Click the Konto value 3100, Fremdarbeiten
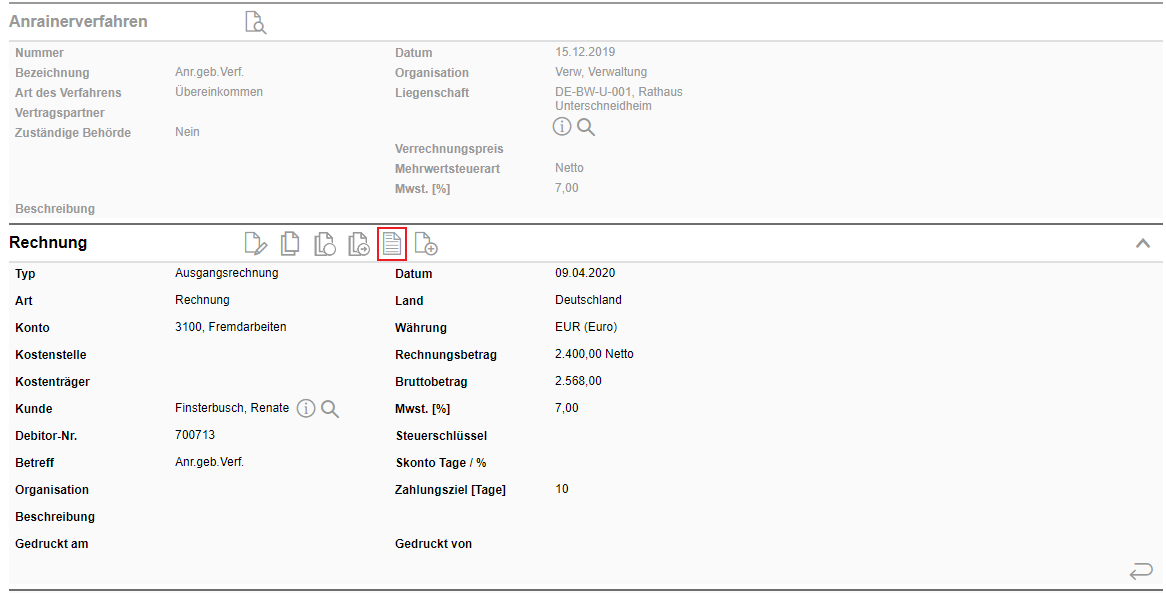This screenshot has width=1166, height=593. pos(230,327)
